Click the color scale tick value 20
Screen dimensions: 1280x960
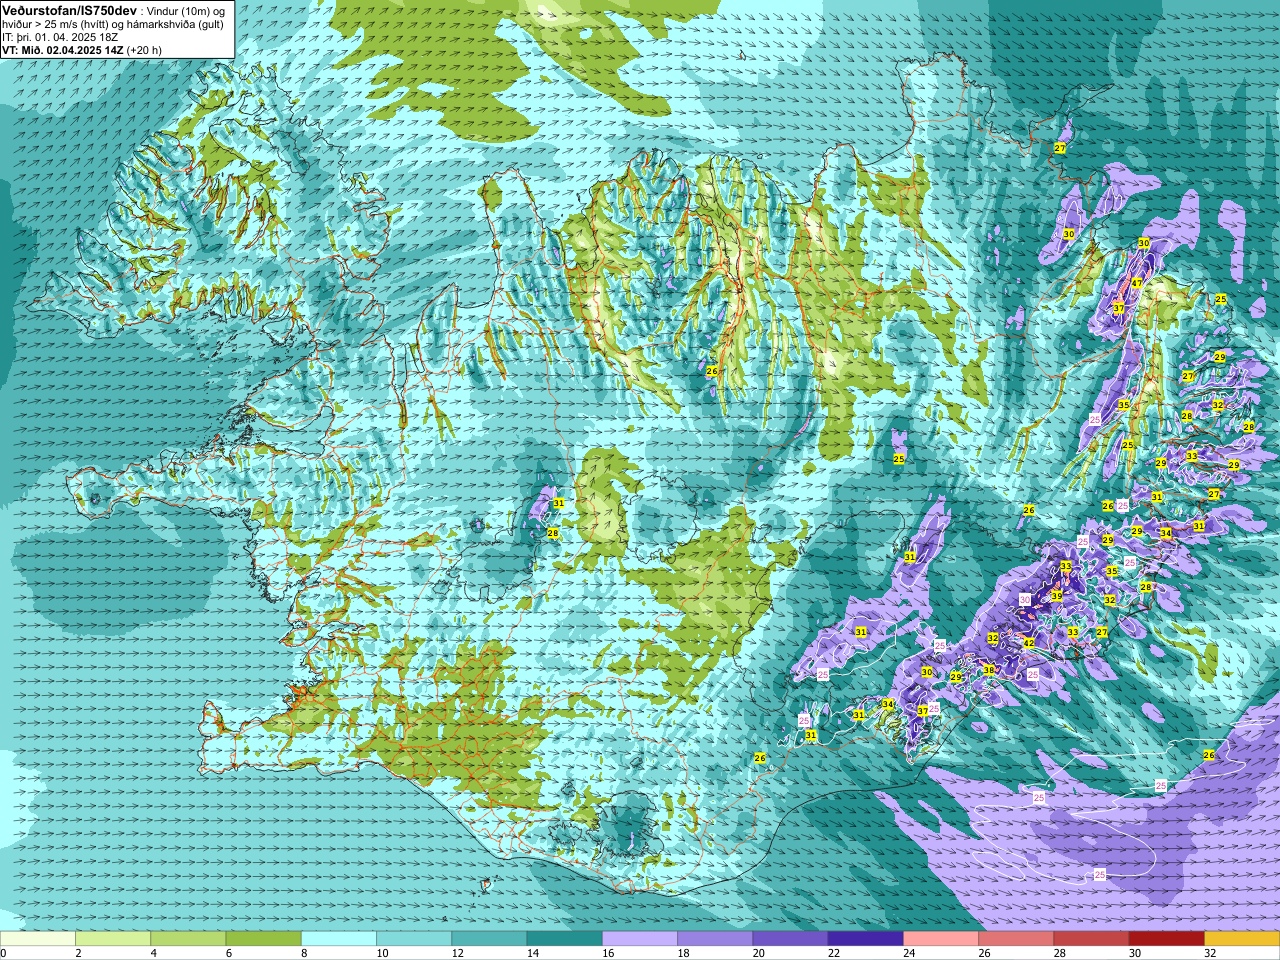pos(758,953)
